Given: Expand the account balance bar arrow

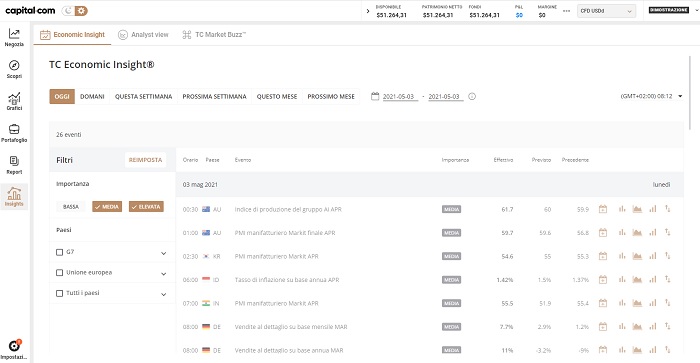Looking at the screenshot, I should coord(368,11).
